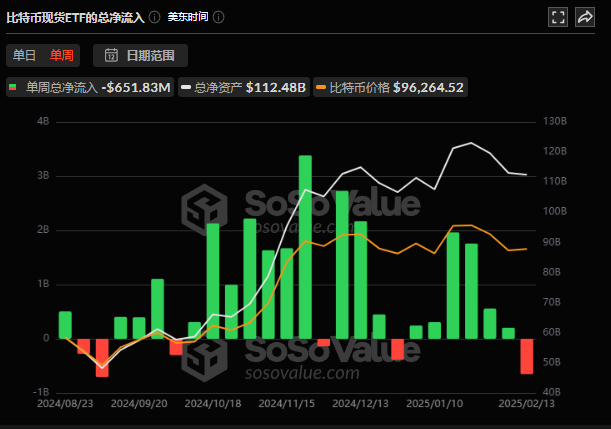The width and height of the screenshot is (611, 429).
Task: Click white swatch of 总净资产 legend
Action: (186, 87)
